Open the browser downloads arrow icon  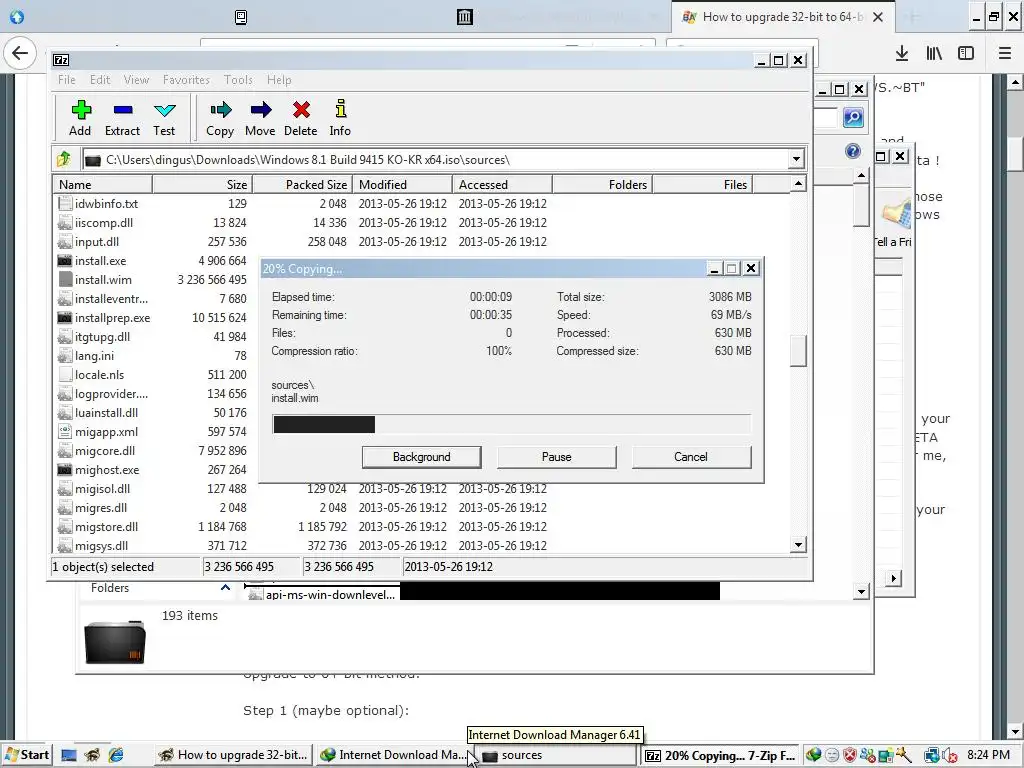(902, 53)
